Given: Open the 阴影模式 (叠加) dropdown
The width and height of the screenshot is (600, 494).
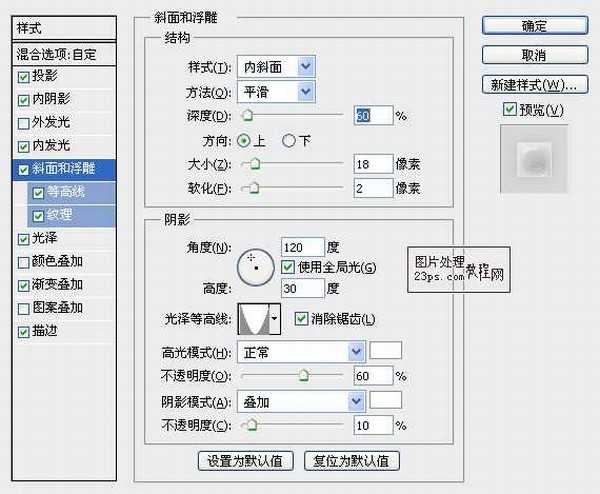Looking at the screenshot, I should (x=355, y=401).
